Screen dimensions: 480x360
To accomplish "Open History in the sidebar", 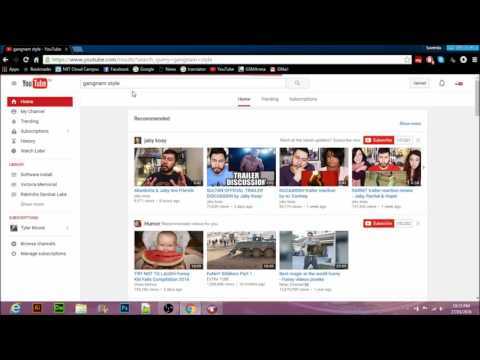I will (x=28, y=141).
